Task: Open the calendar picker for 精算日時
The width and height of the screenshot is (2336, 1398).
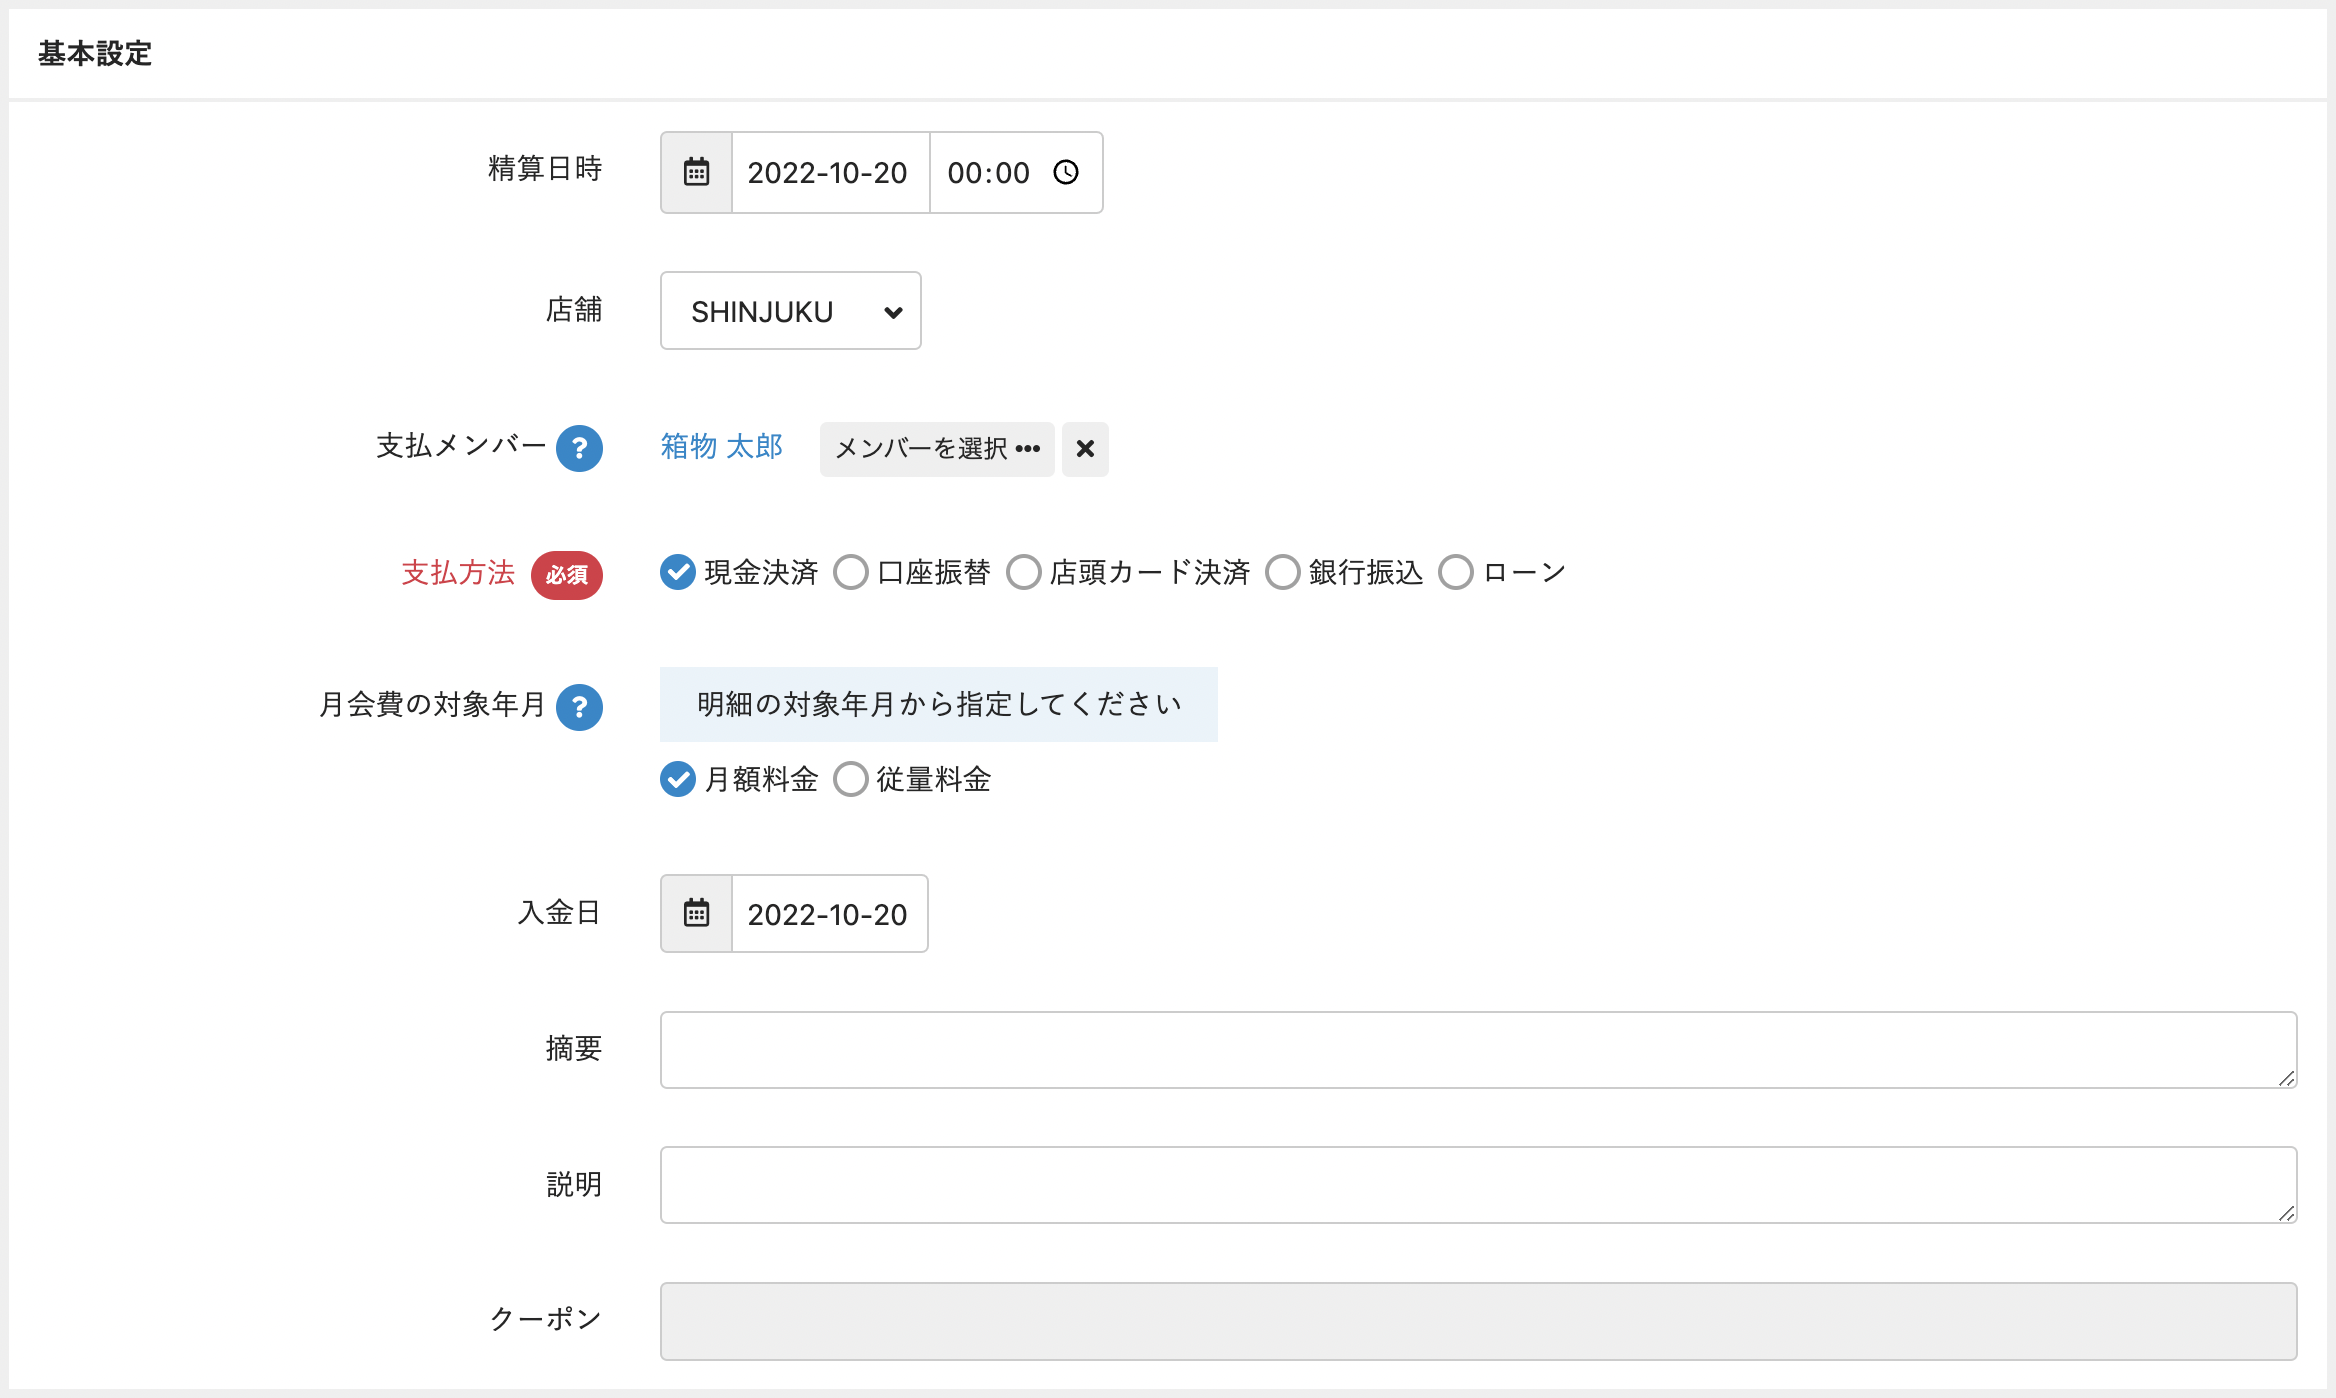Action: [x=695, y=172]
